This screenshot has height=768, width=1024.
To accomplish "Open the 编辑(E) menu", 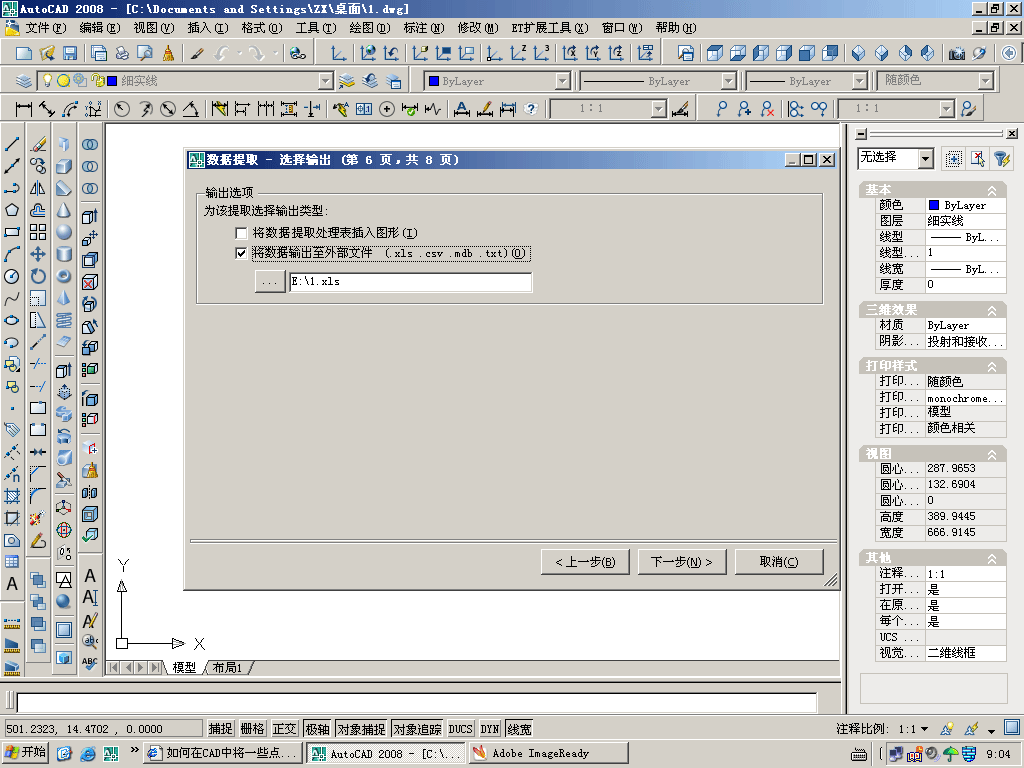I will tap(100, 28).
